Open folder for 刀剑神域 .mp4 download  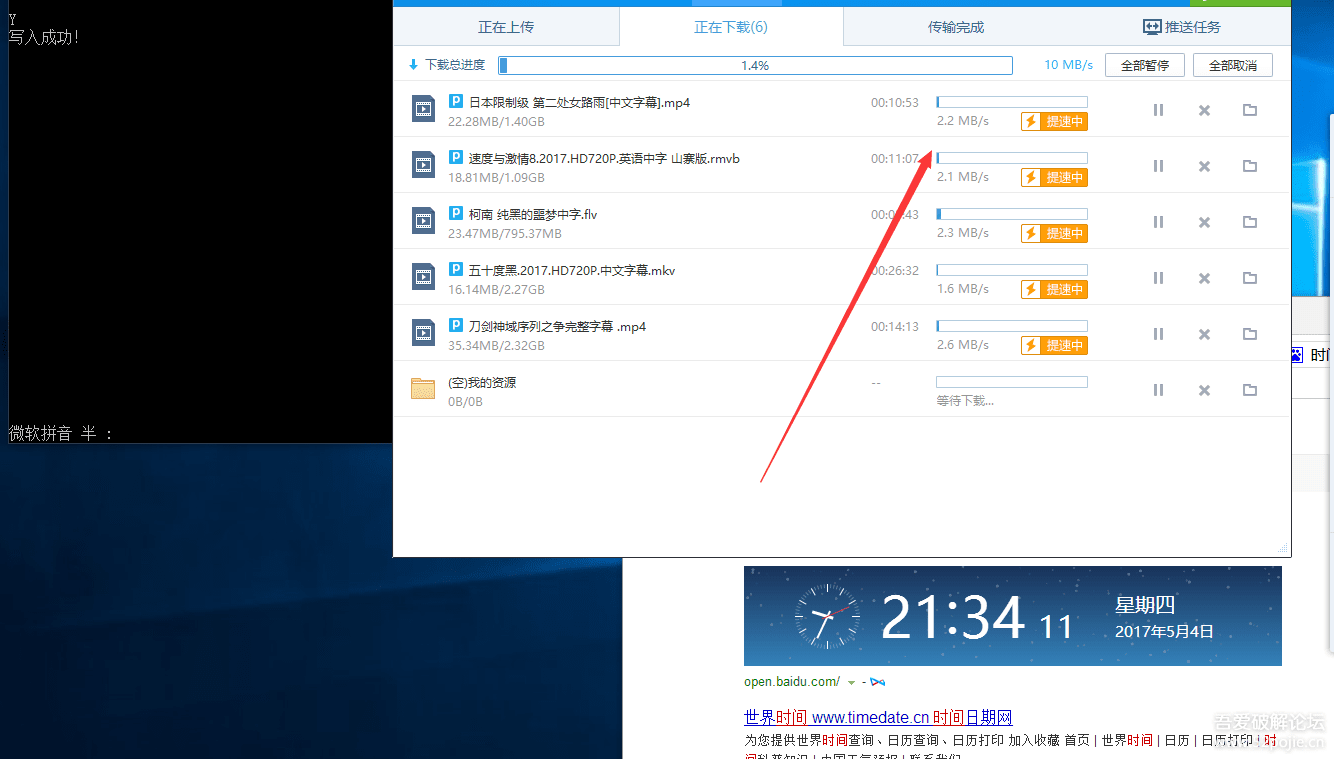1250,334
